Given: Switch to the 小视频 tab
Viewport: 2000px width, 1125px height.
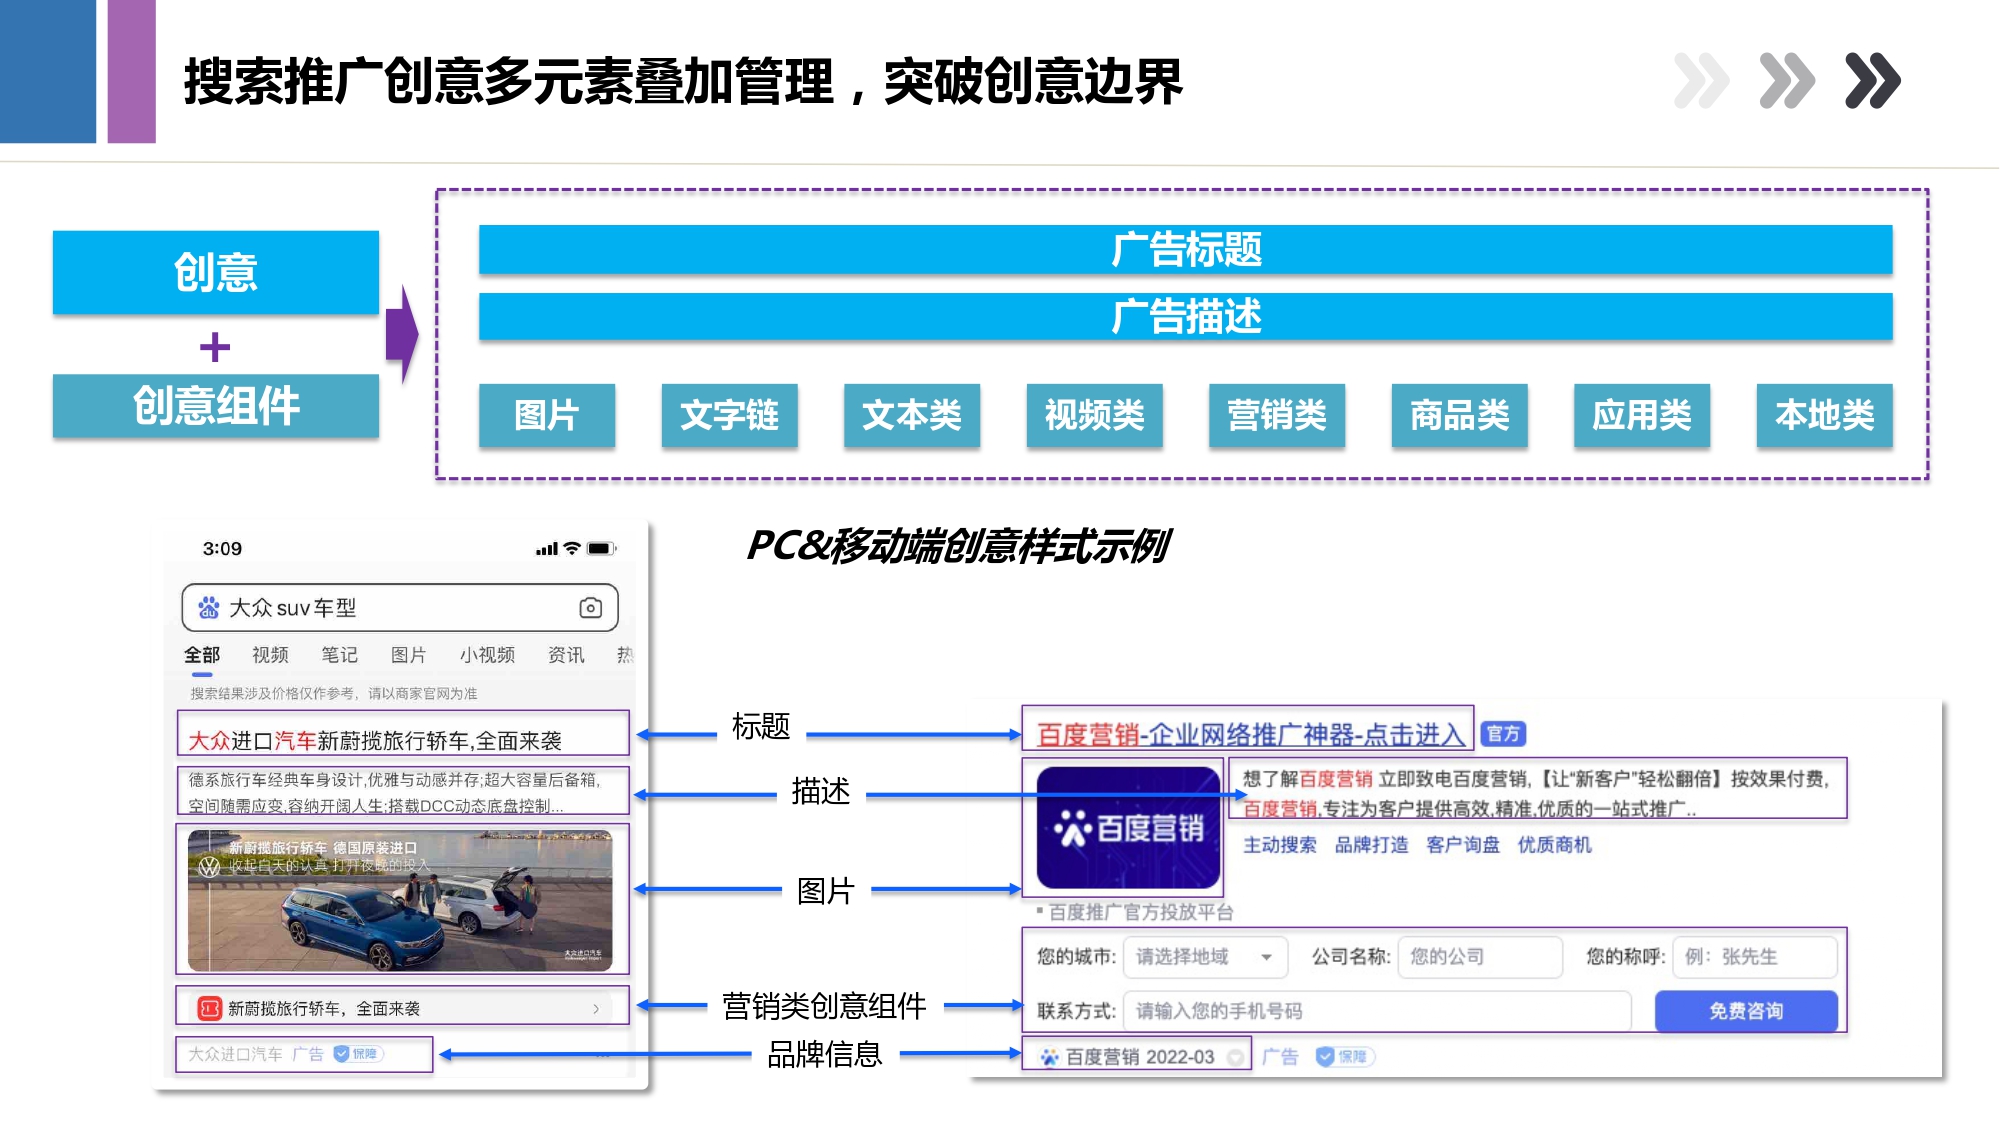Looking at the screenshot, I should 487,655.
